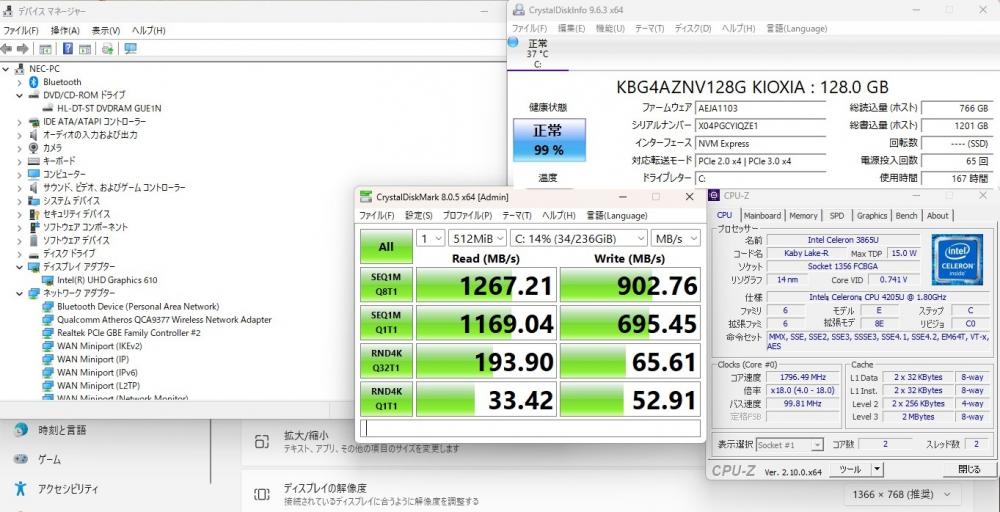
Task: Switch to the Memory tab in CPU-Z
Action: coord(803,216)
